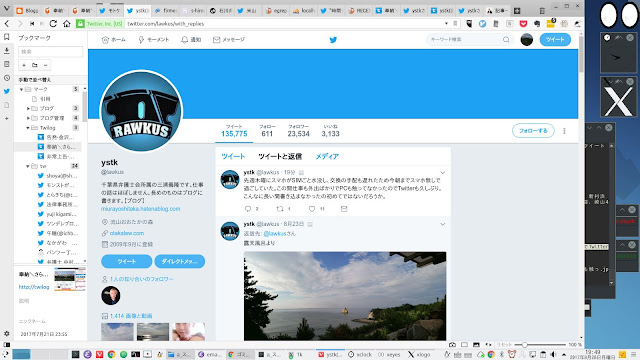
Task: Click the green site security lock badge
Action: 80,24
